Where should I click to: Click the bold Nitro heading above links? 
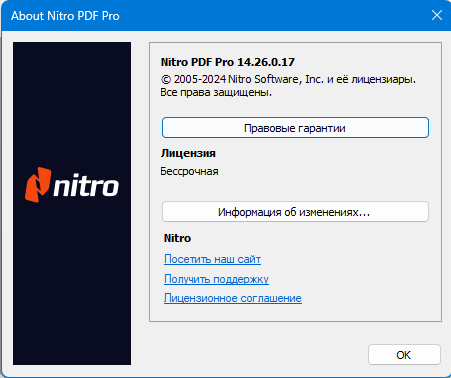point(177,238)
